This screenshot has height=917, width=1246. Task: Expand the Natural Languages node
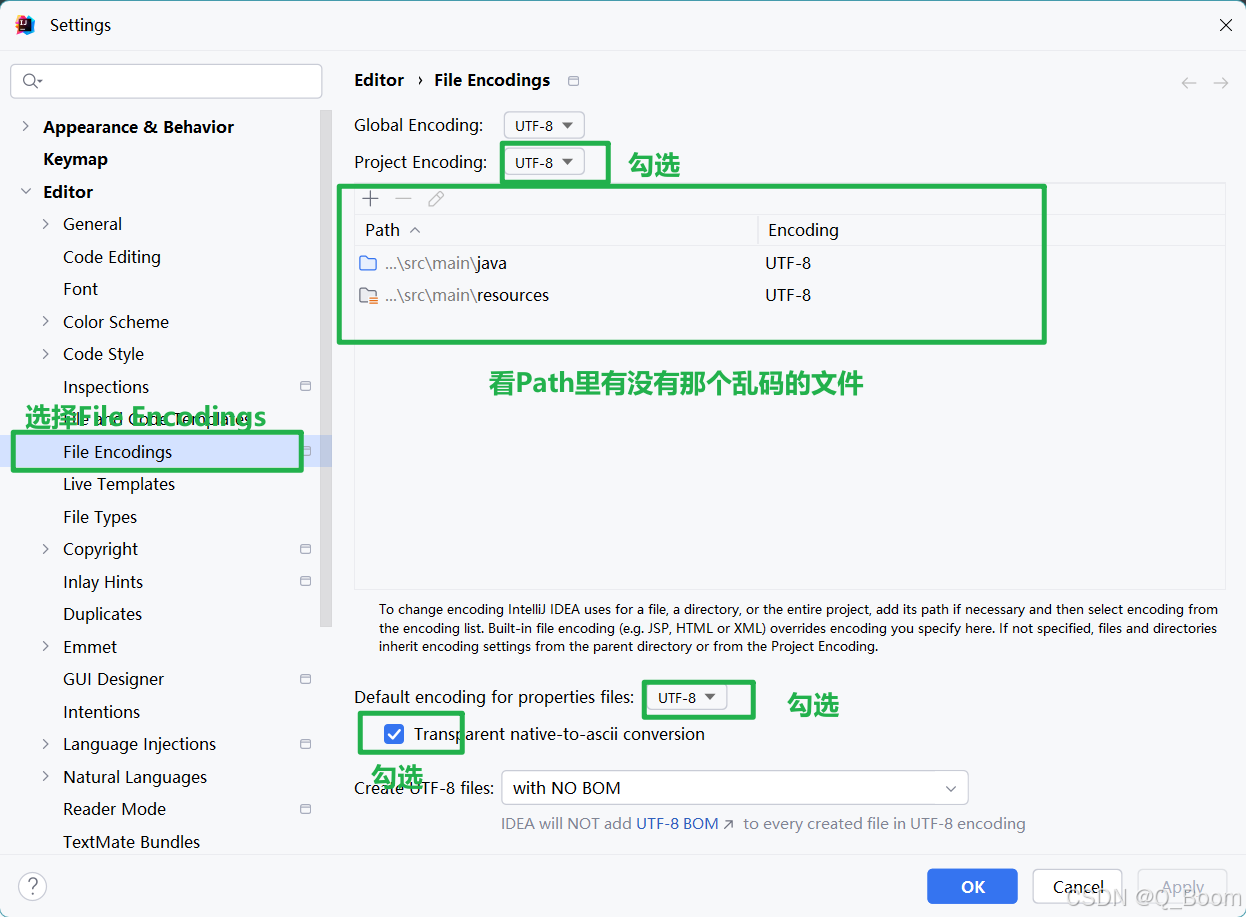click(46, 777)
